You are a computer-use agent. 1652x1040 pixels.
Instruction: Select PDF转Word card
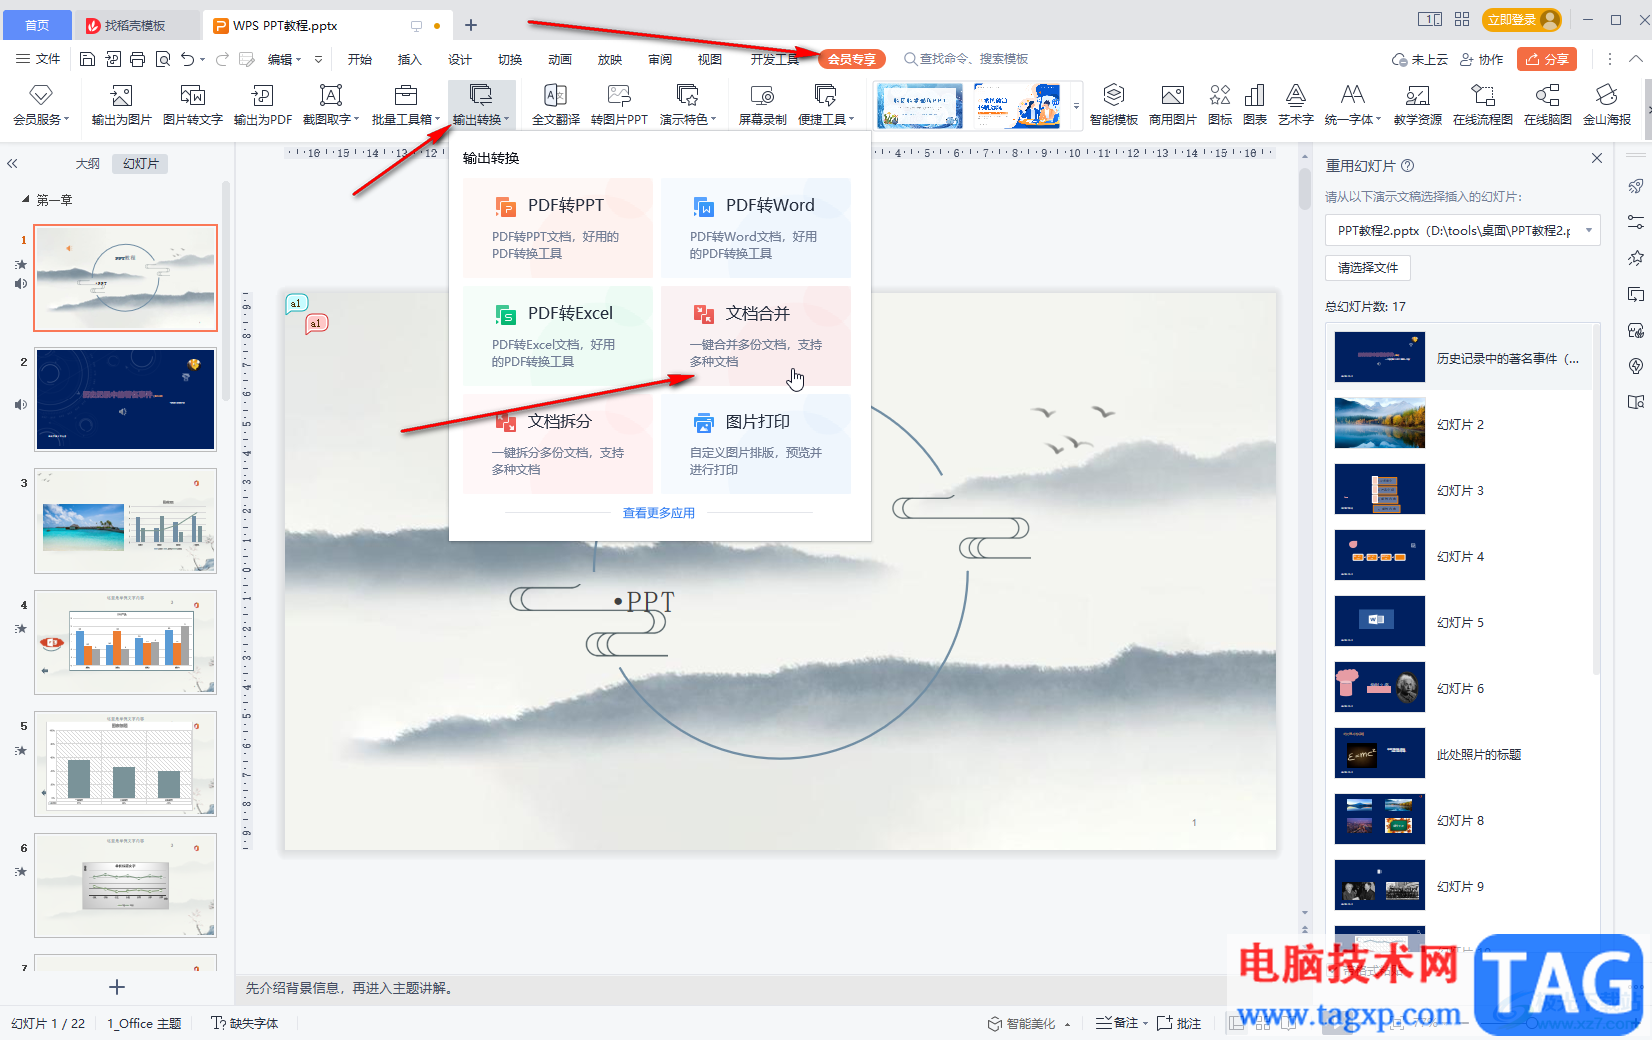coord(755,228)
